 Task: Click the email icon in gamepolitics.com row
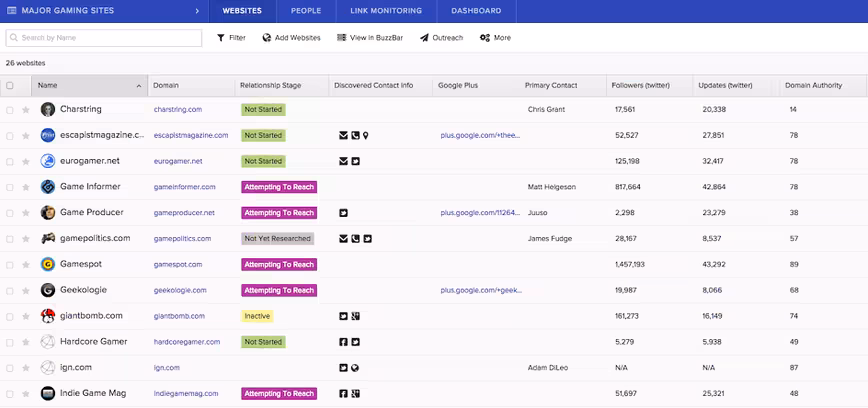[x=343, y=239]
